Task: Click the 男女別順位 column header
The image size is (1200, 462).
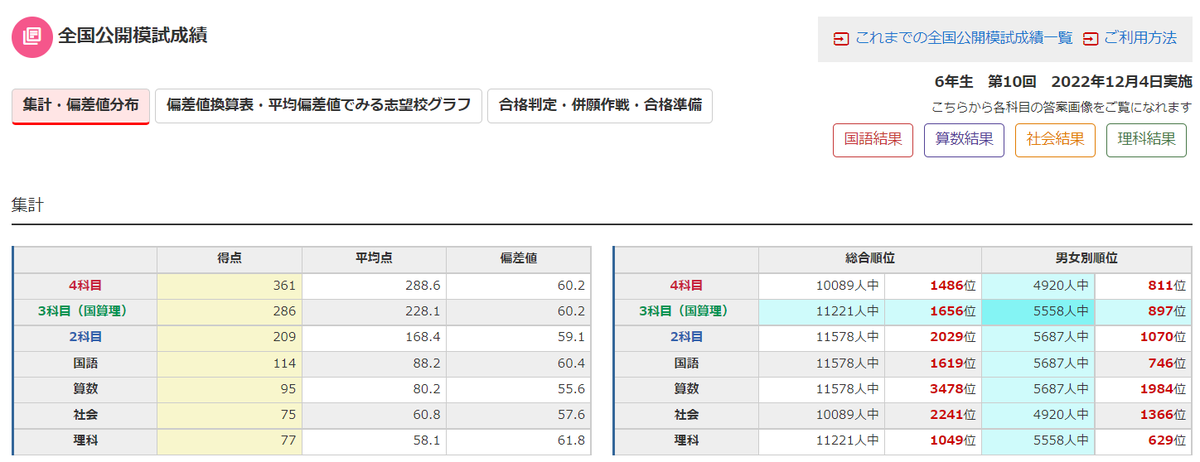Action: [x=1086, y=258]
